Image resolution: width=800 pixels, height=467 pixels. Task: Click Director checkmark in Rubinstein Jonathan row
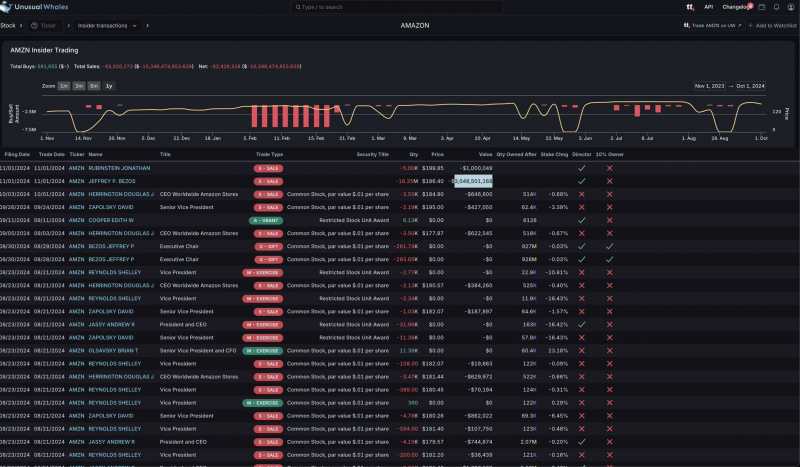pos(581,168)
